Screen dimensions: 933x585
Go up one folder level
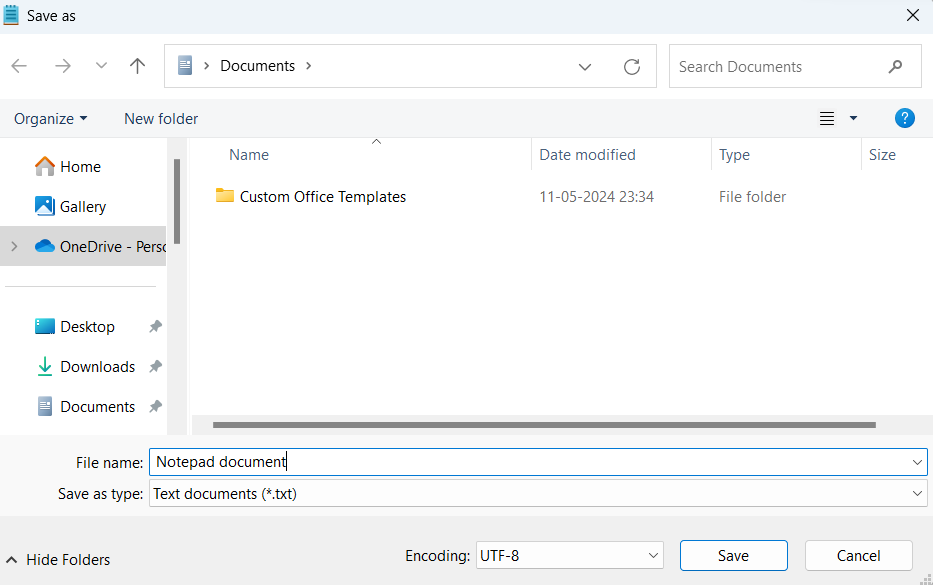[x=138, y=66]
